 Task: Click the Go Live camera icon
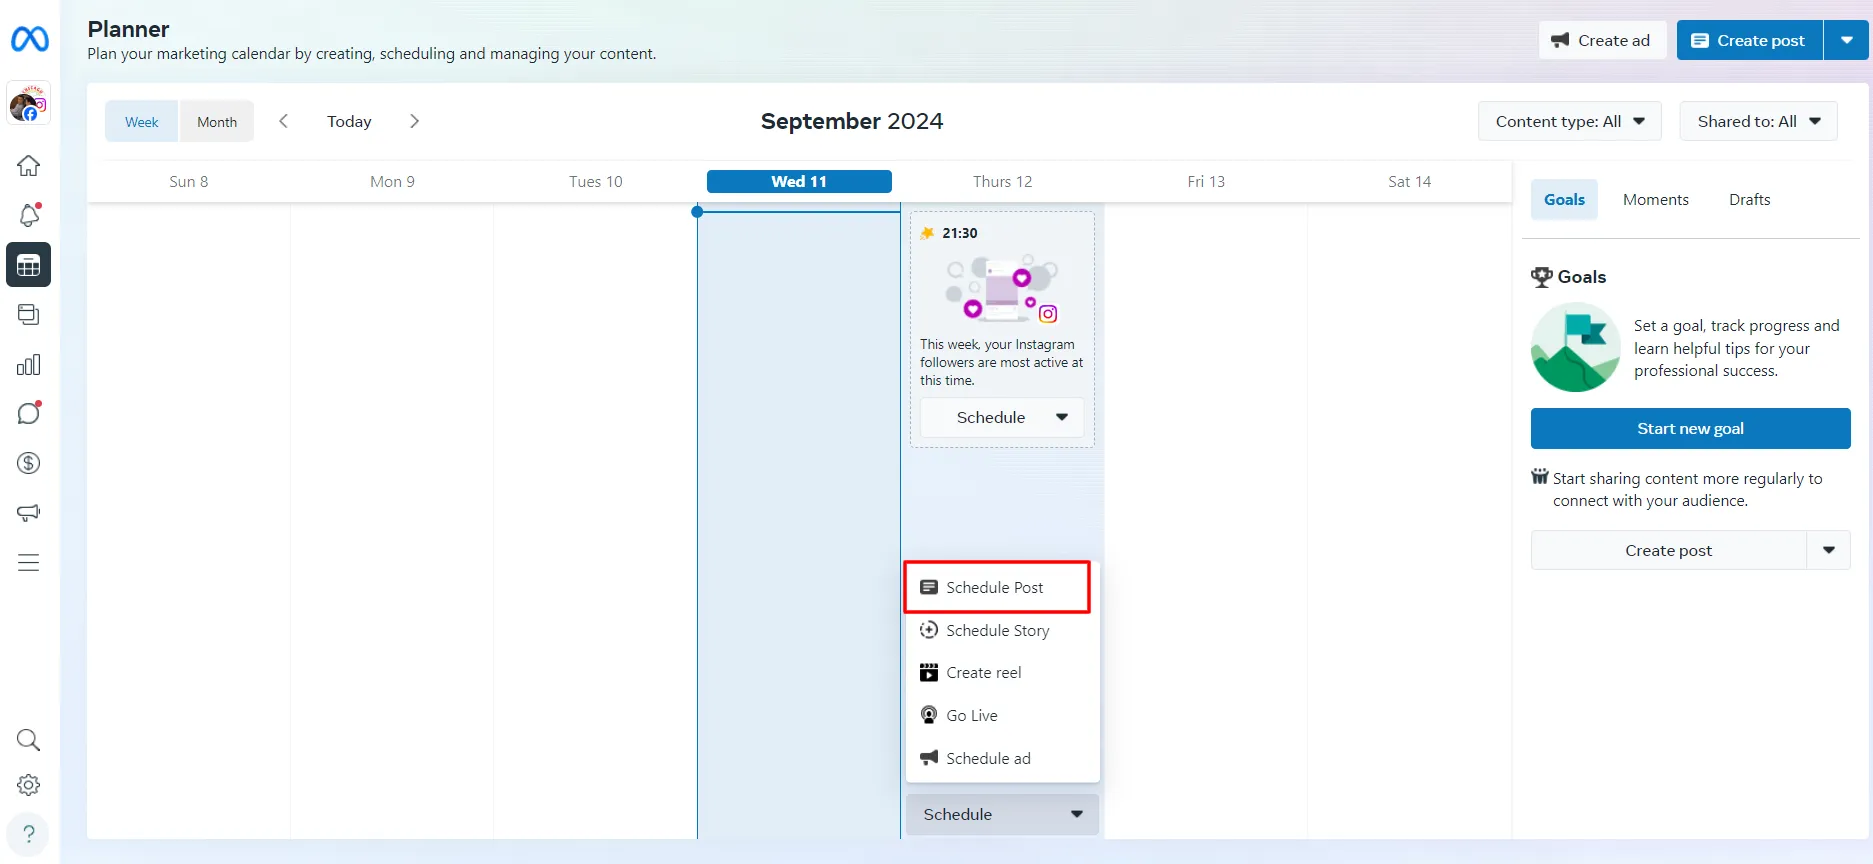[x=929, y=715]
